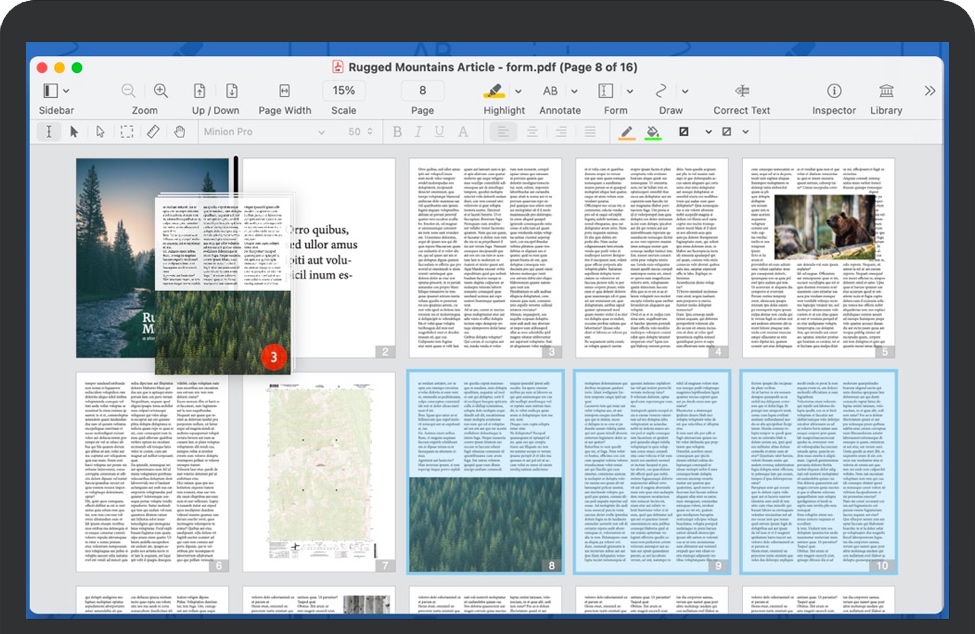Open the Library panel
Image resolution: width=975 pixels, height=634 pixels.
[889, 92]
